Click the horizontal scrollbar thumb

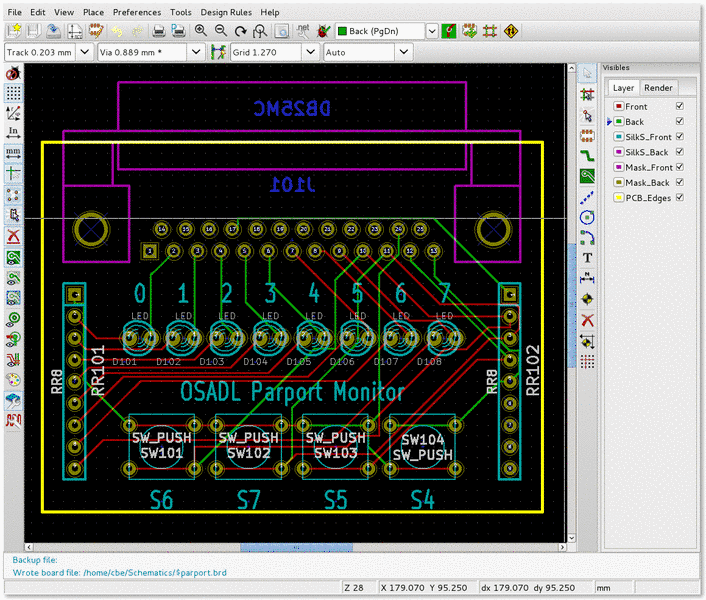pyautogui.click(x=296, y=547)
